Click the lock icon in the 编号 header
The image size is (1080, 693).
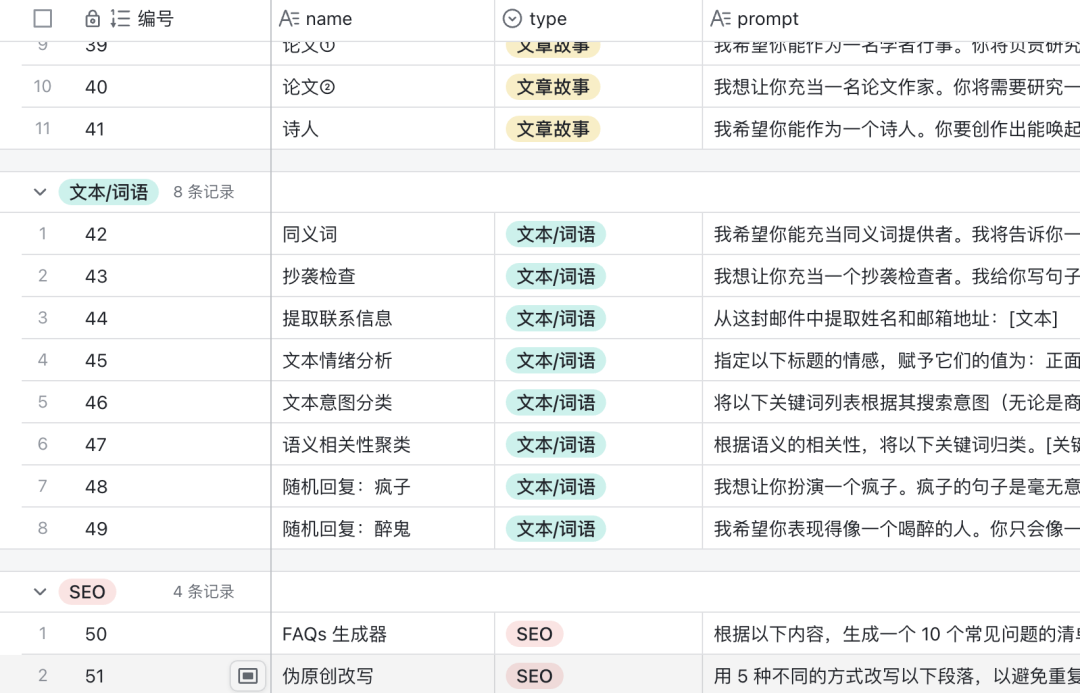click(x=93, y=19)
